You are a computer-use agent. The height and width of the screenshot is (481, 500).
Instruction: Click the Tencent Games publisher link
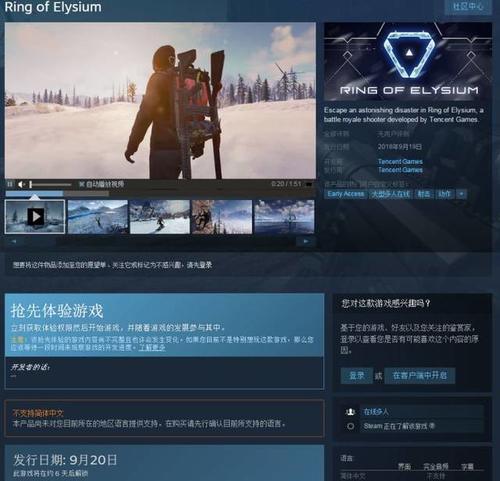pos(400,170)
